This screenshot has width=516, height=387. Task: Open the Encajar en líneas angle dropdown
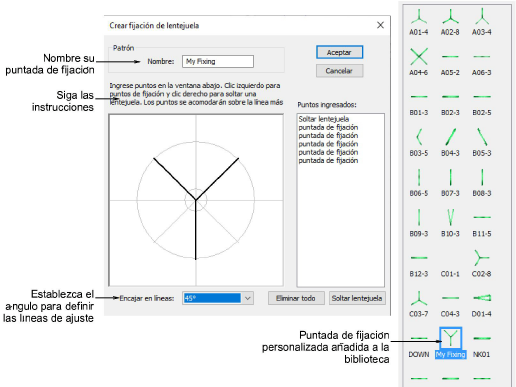[247, 298]
